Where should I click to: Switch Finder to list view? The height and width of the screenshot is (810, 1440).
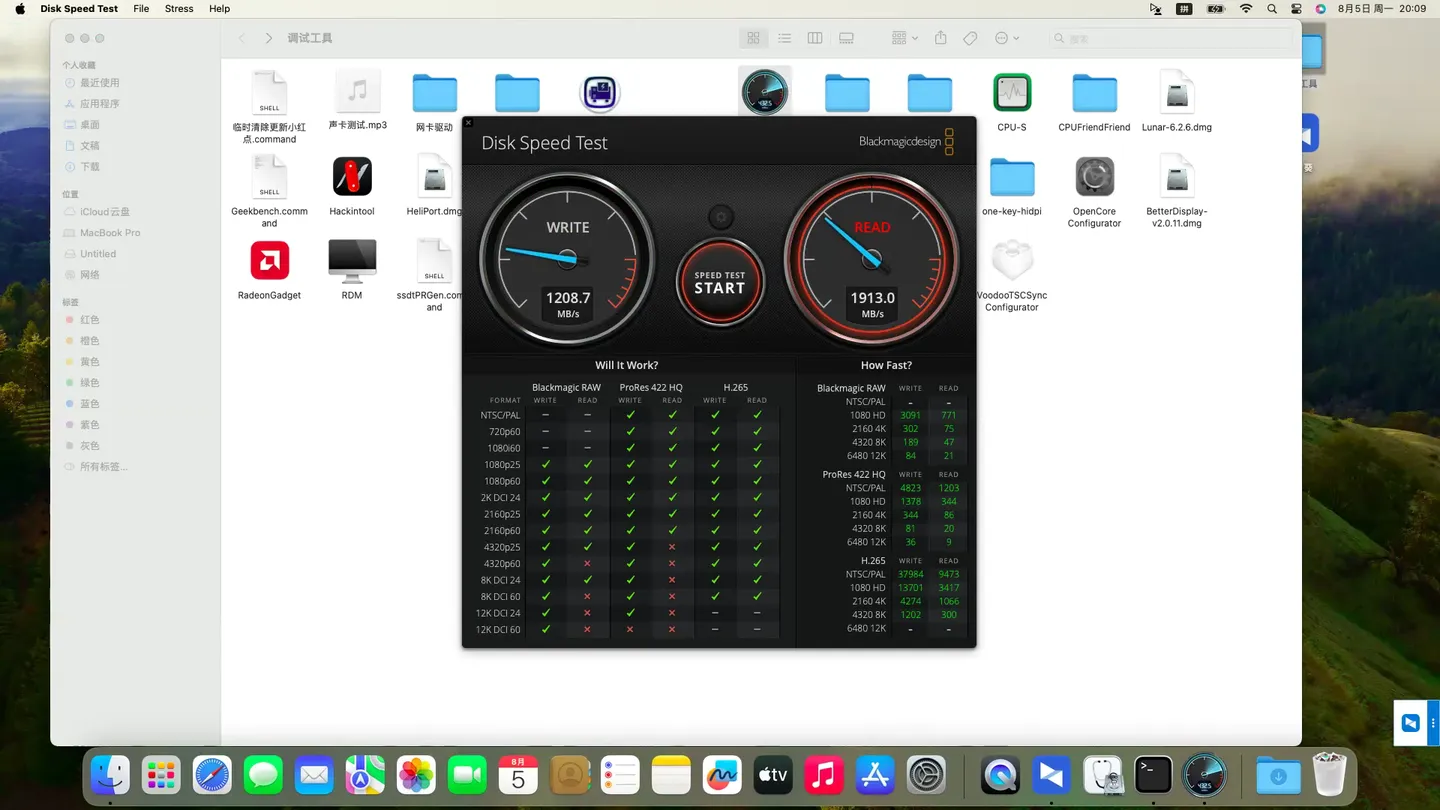click(x=784, y=38)
